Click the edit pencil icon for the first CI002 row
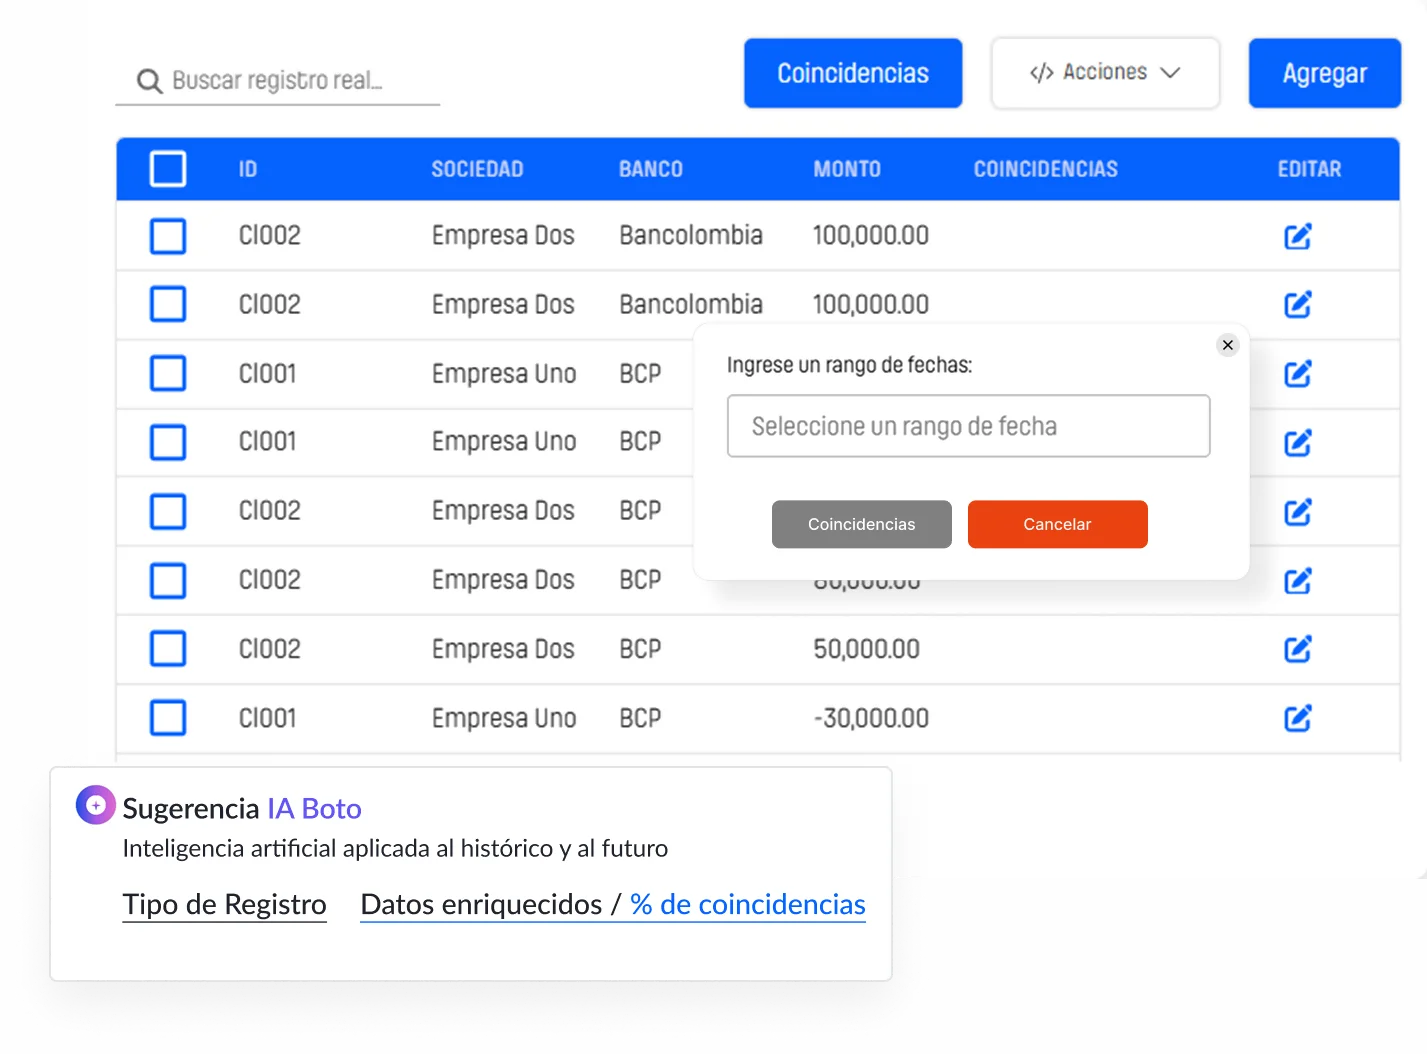 [x=1297, y=236]
